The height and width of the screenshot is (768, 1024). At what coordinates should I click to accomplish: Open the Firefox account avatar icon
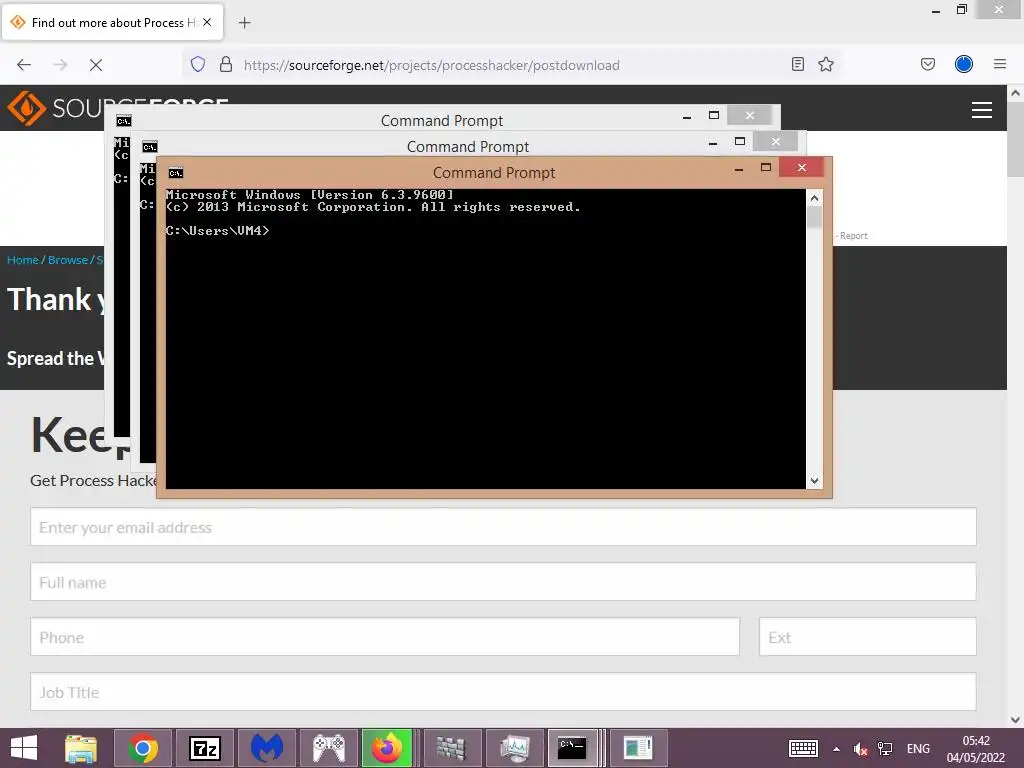964,64
